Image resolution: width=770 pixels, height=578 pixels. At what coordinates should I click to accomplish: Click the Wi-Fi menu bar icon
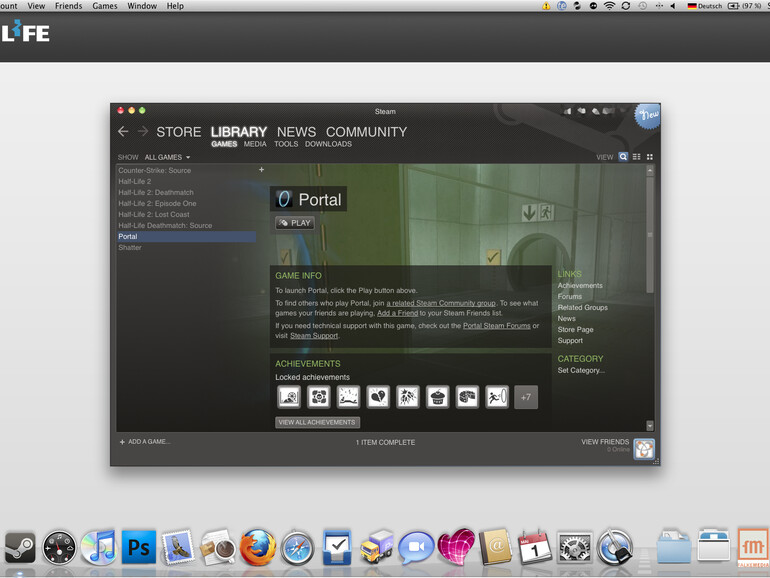[x=609, y=6]
